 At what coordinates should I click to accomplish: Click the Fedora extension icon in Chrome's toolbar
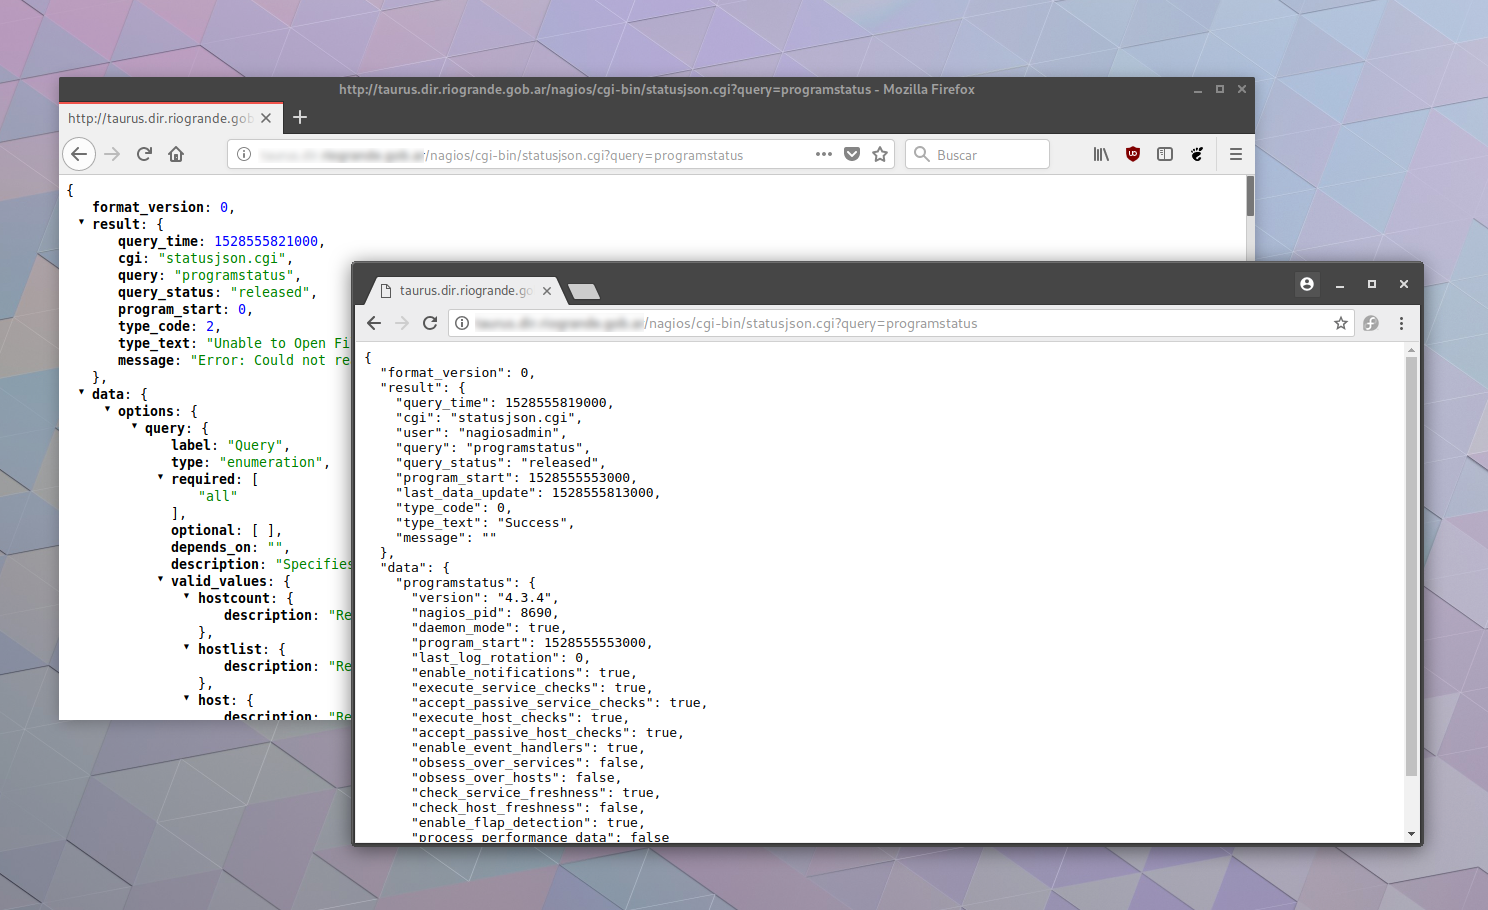click(x=1370, y=322)
